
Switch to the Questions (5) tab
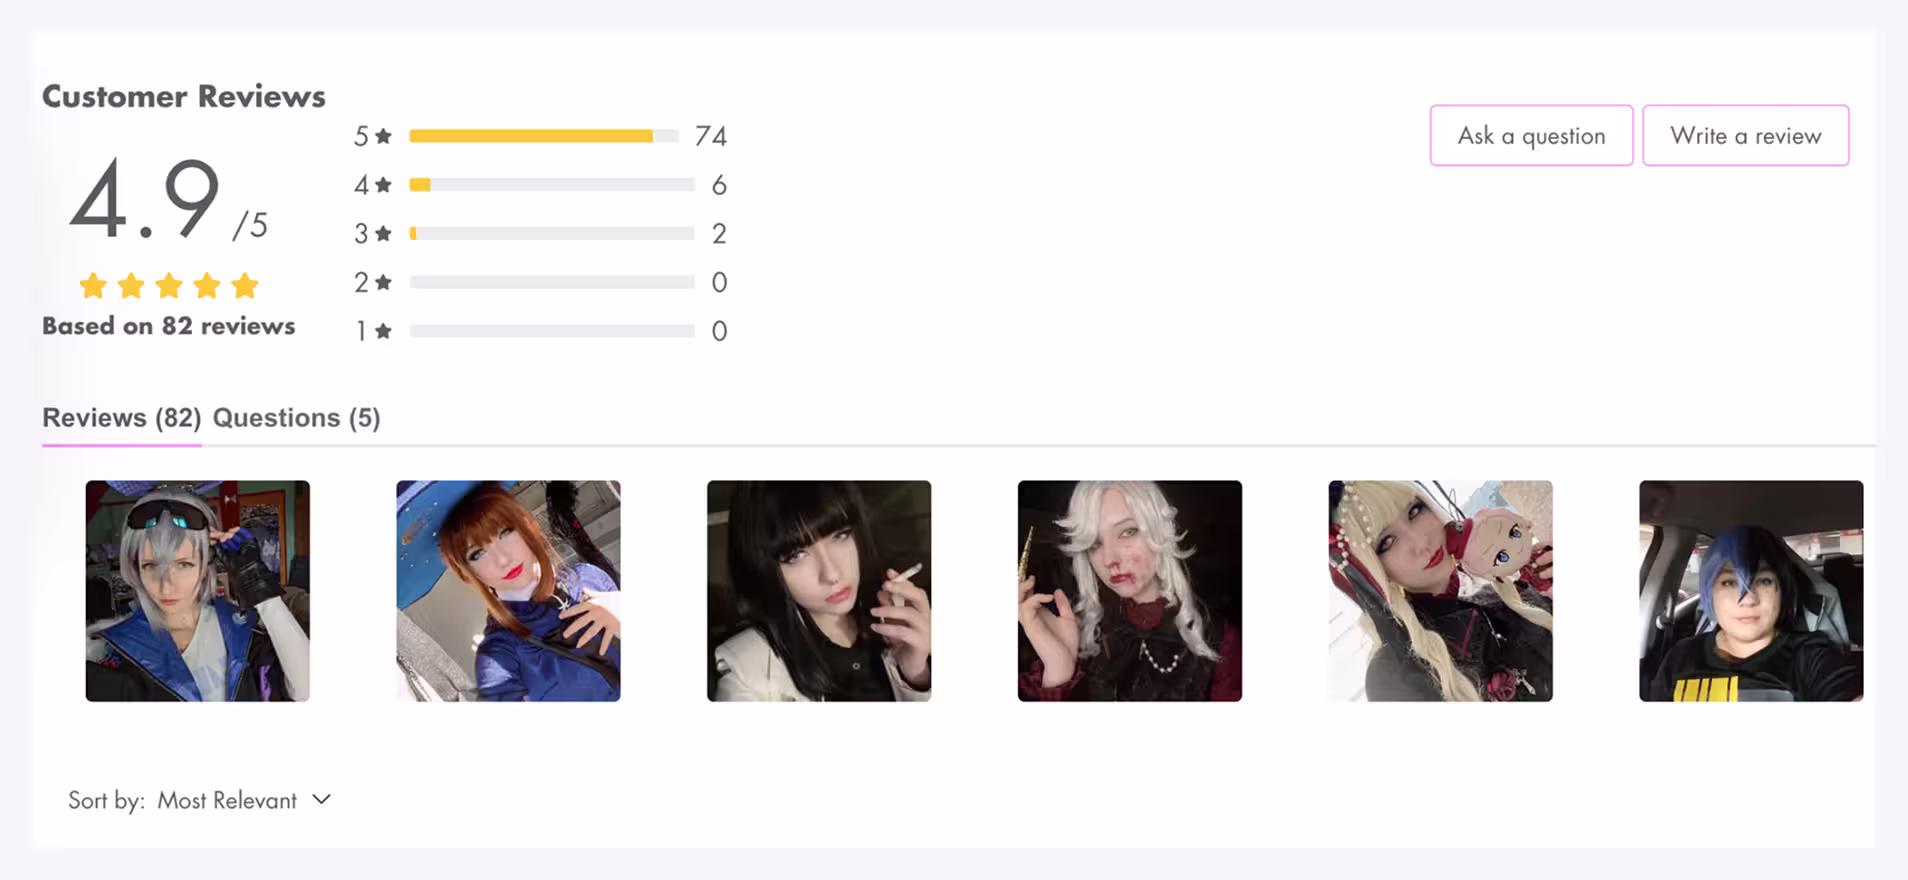(x=297, y=418)
